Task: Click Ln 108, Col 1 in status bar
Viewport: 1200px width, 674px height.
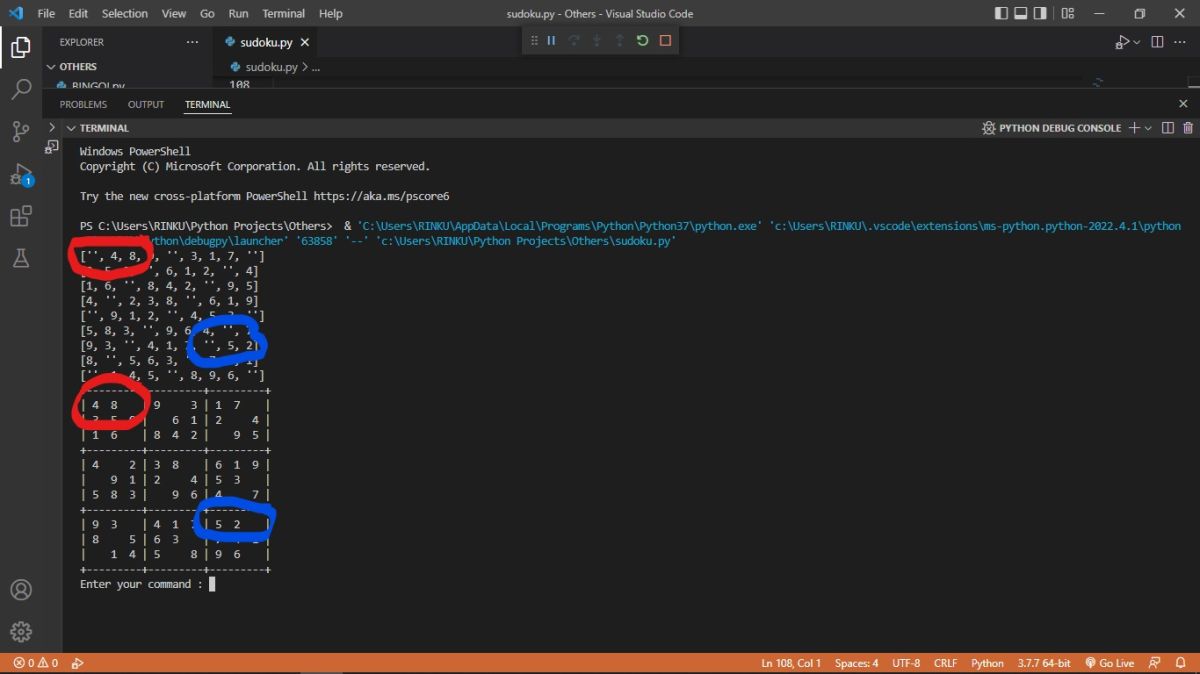Action: coord(791,663)
